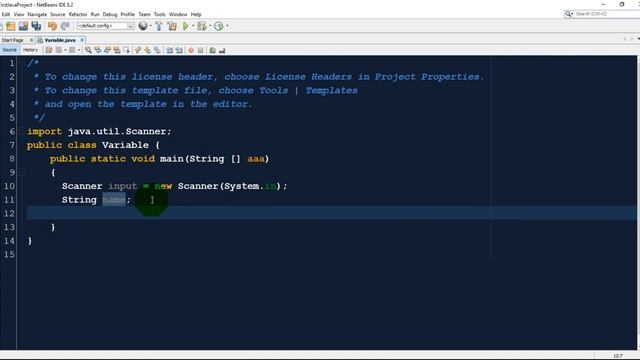This screenshot has height=360, width=640.
Task: Open the Profile Project dropdown arrow
Action: 227,26
